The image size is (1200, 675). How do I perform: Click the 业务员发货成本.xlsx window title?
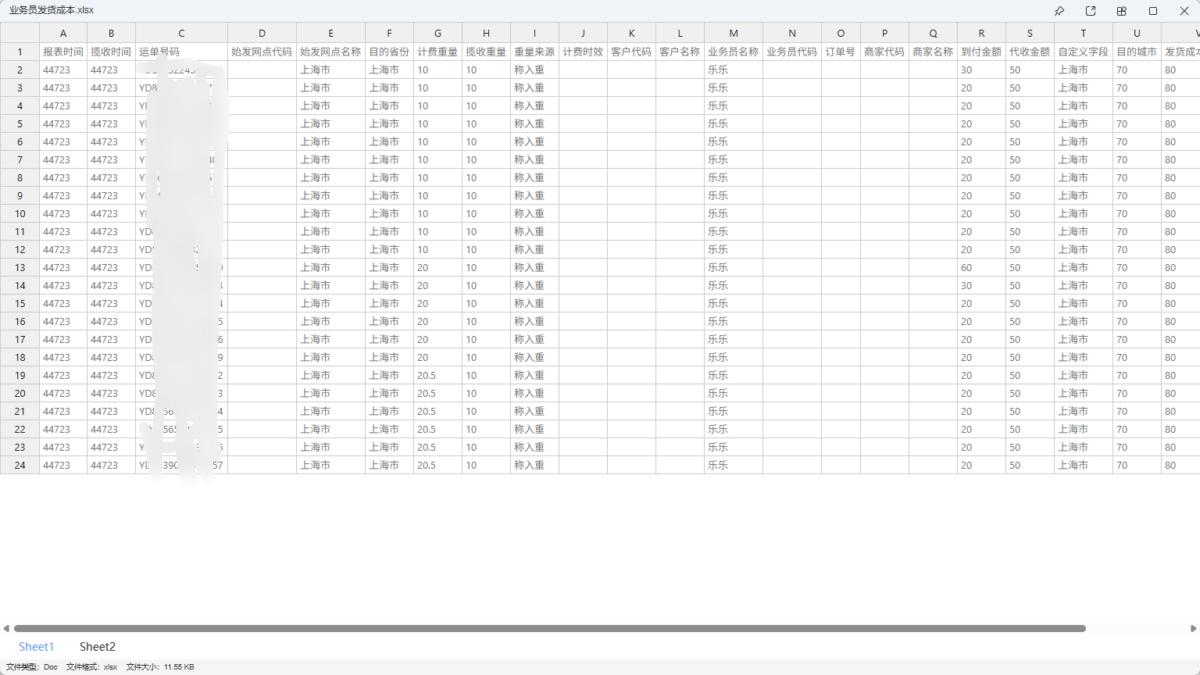pyautogui.click(x=52, y=9)
